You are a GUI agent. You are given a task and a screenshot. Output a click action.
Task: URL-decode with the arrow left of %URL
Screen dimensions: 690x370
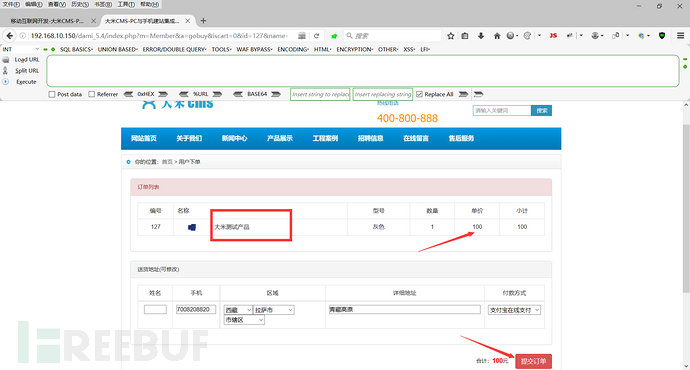(x=184, y=94)
